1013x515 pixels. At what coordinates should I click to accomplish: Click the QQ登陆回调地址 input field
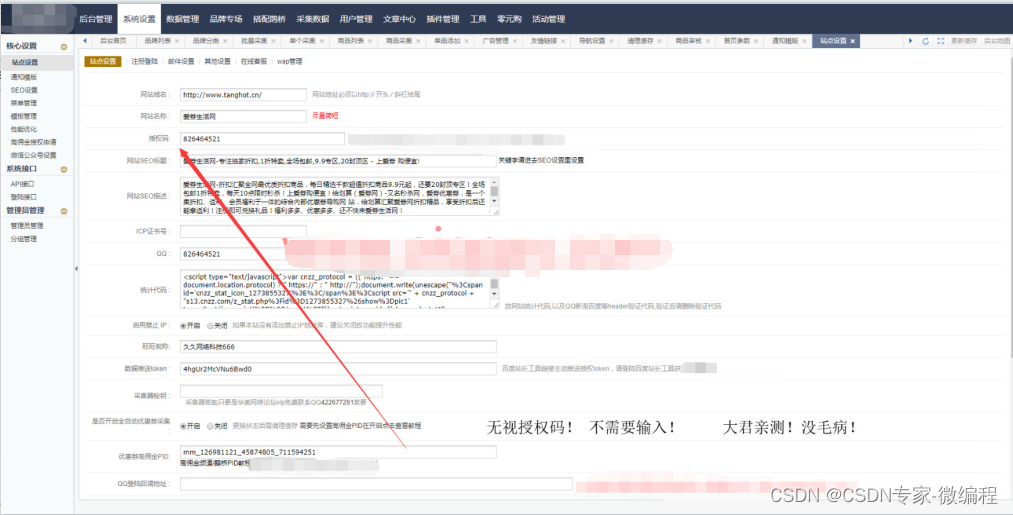tap(376, 484)
